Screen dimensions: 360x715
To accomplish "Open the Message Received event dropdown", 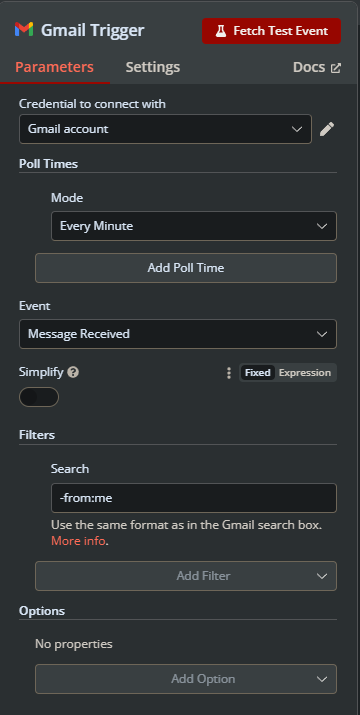I will [178, 334].
